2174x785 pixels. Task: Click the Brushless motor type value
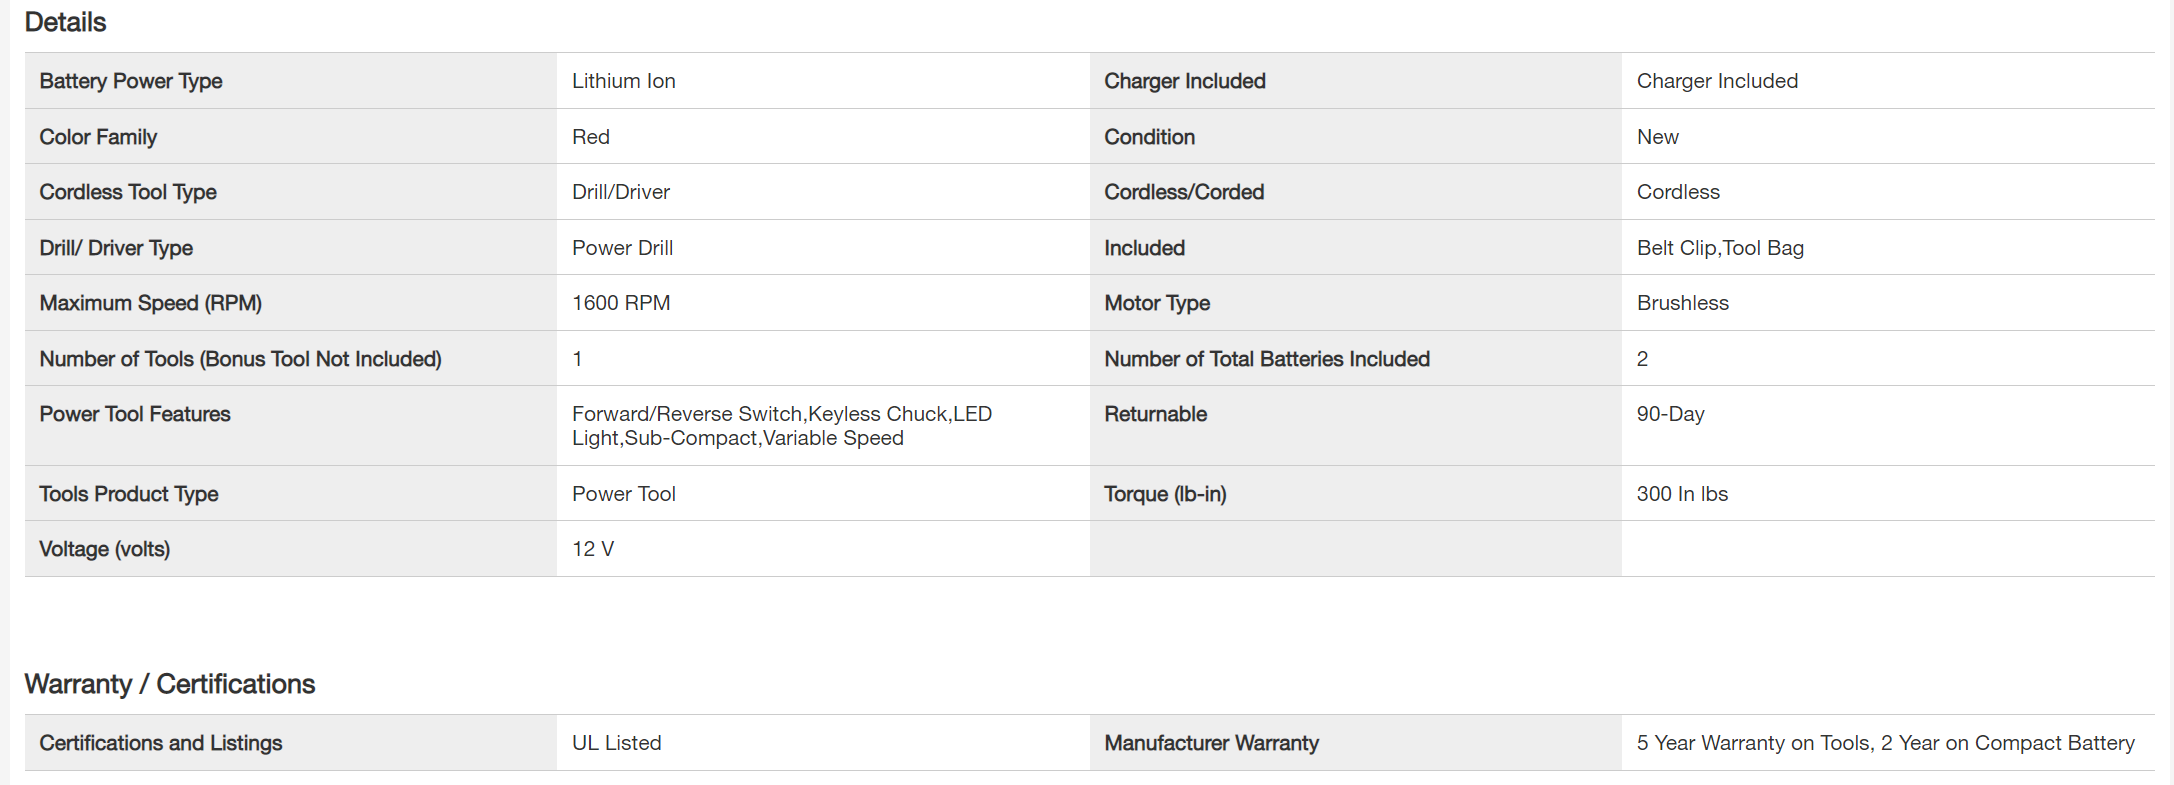(x=1682, y=303)
